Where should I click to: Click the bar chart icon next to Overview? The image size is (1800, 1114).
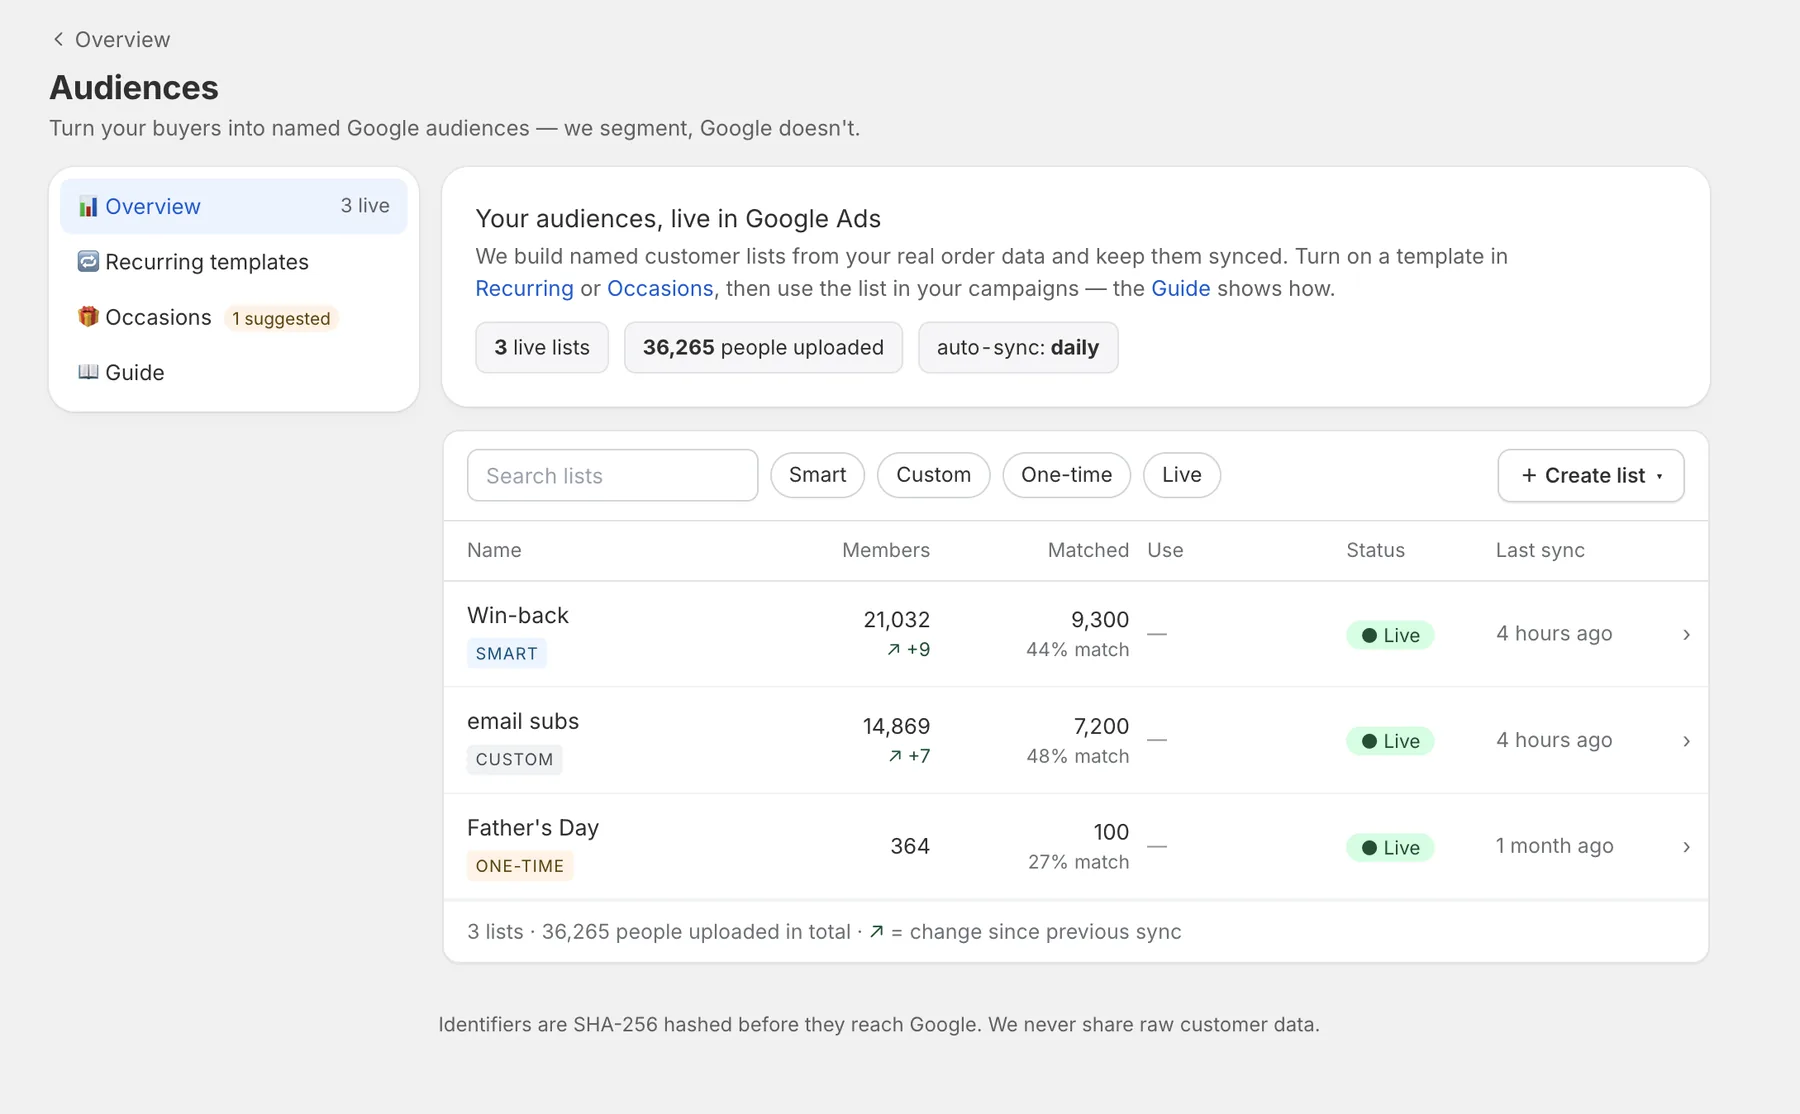pyautogui.click(x=88, y=206)
